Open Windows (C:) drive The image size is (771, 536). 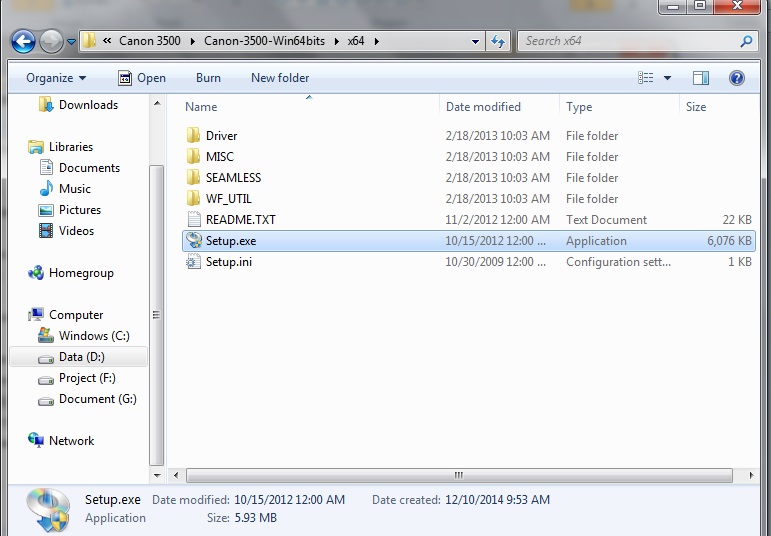(x=94, y=336)
